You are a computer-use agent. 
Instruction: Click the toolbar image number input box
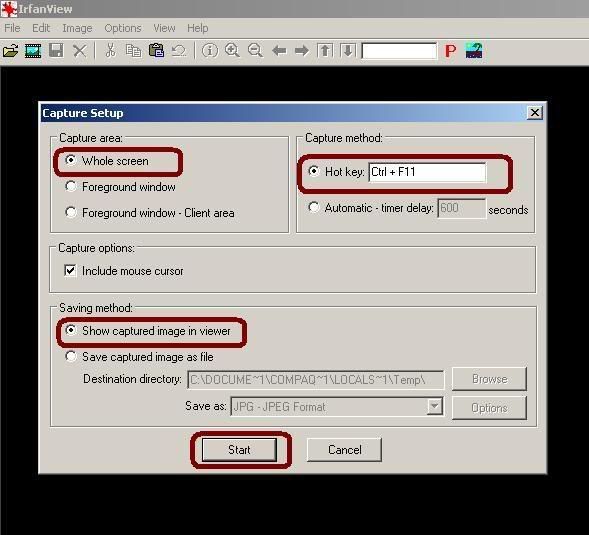click(399, 50)
